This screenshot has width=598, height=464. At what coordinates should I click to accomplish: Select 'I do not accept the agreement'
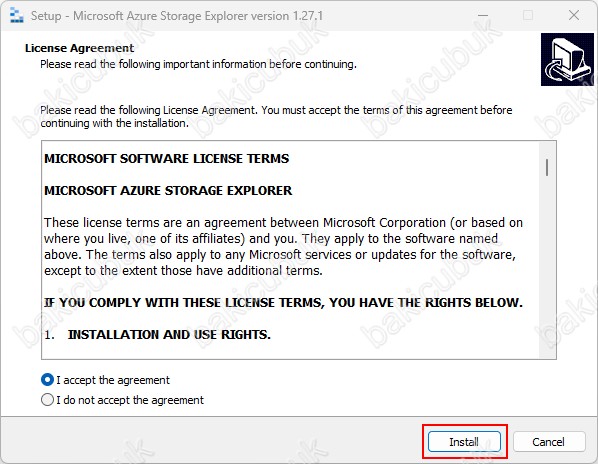pos(122,400)
